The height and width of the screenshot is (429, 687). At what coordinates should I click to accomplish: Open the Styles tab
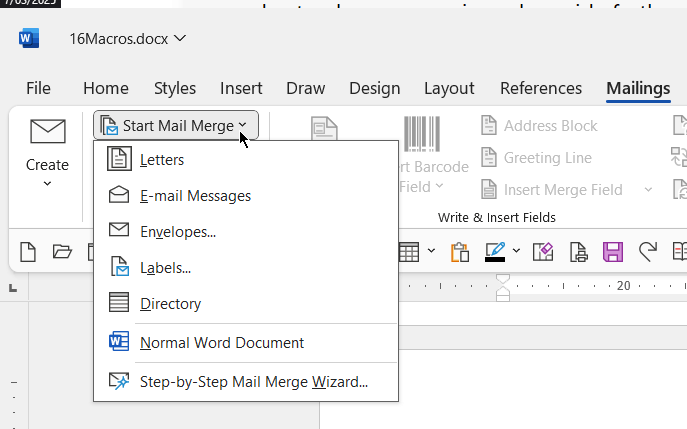(175, 89)
